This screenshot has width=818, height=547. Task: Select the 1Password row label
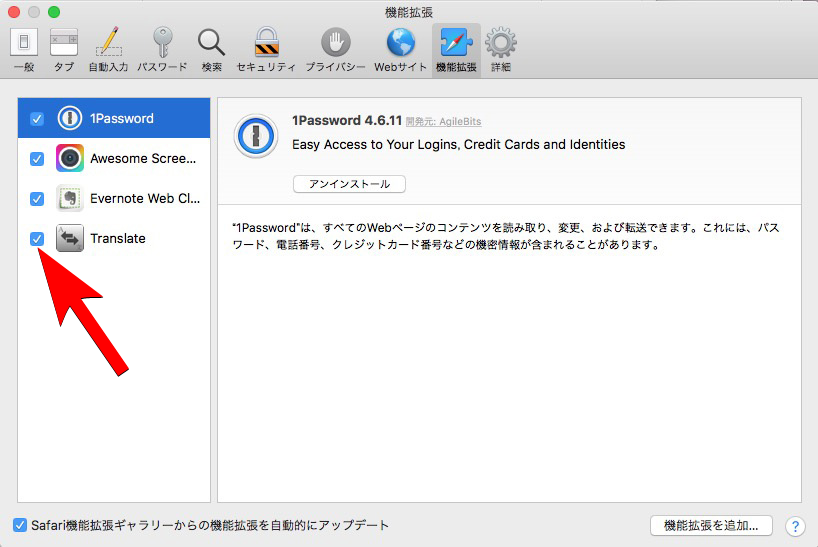click(x=122, y=118)
